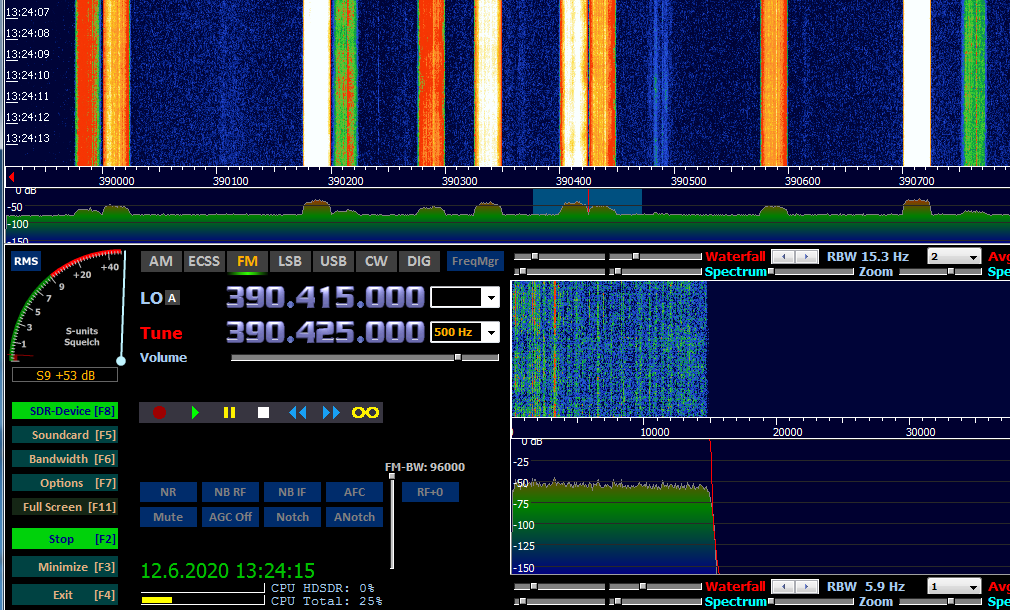
Task: Select the DIG digital mode
Action: pyautogui.click(x=419, y=261)
